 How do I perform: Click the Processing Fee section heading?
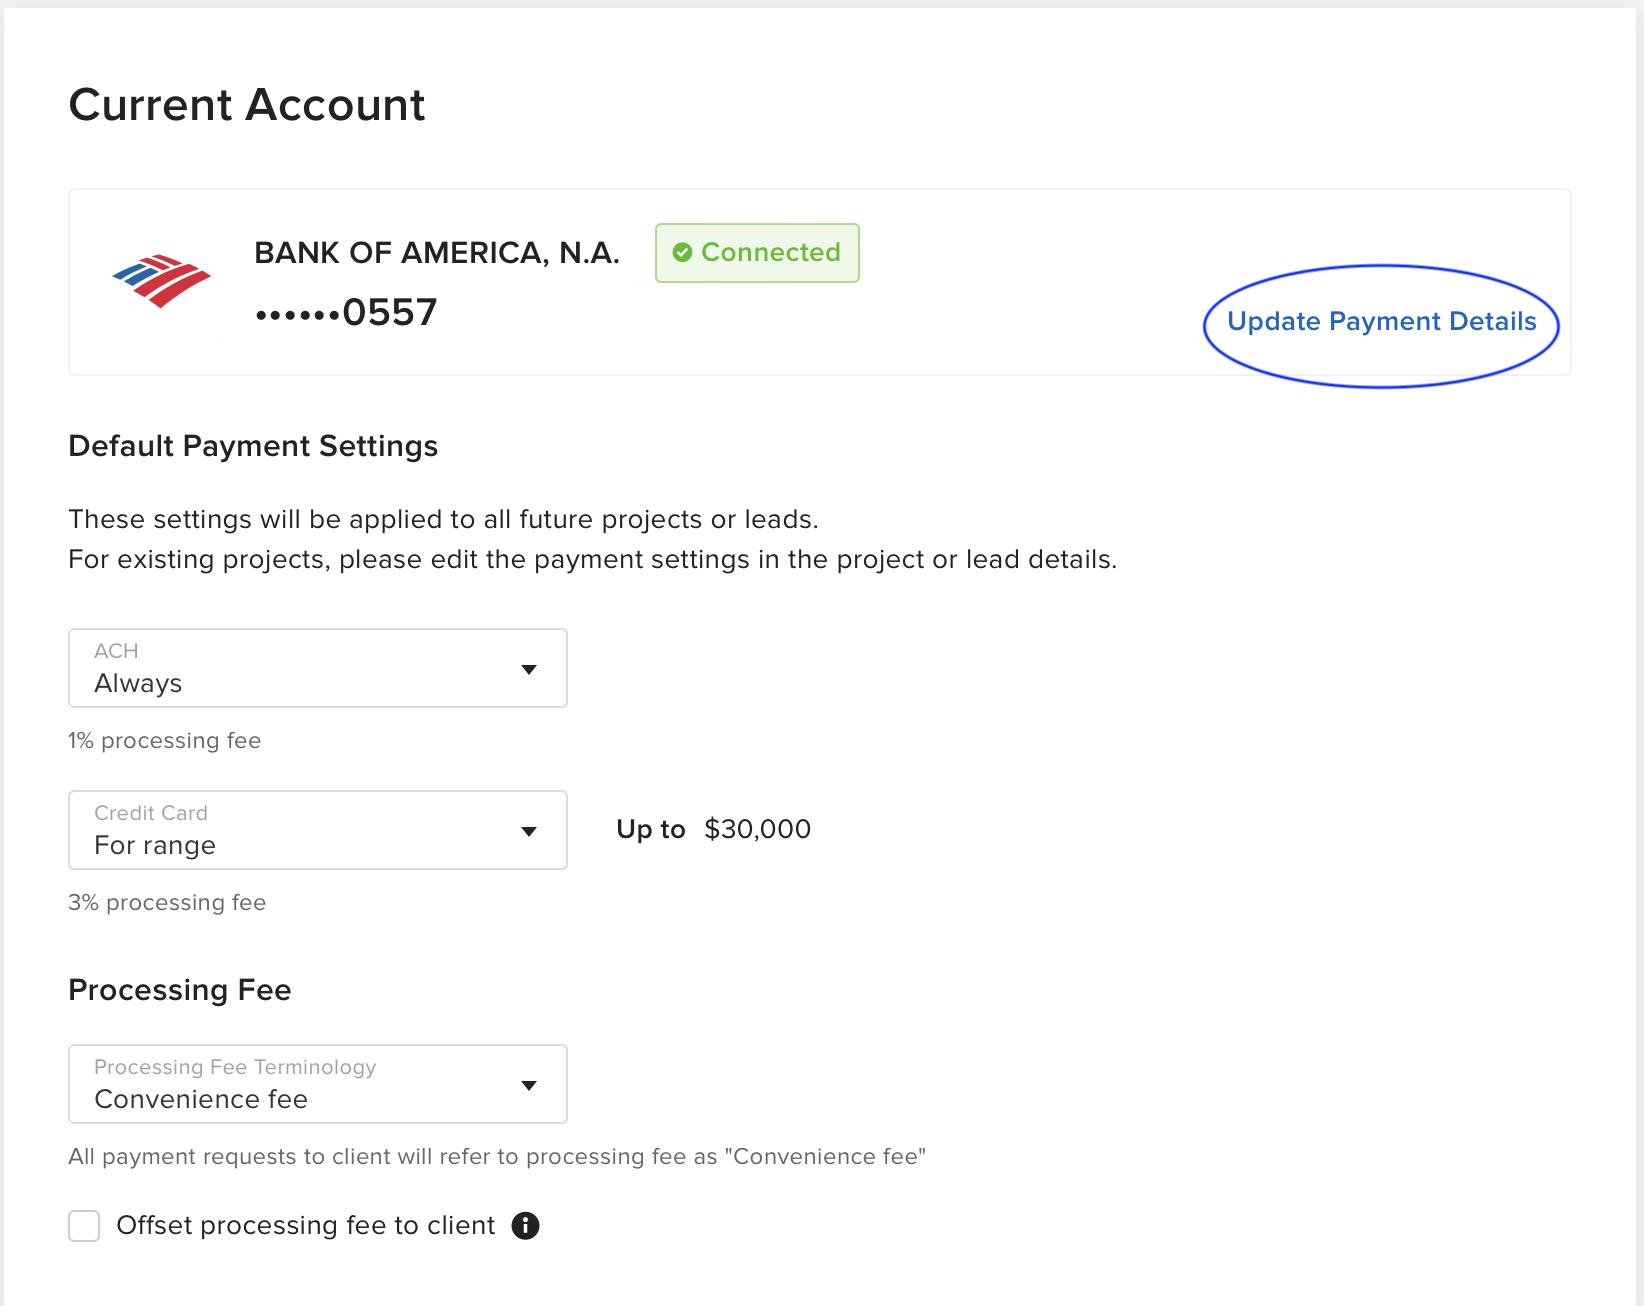tap(179, 990)
